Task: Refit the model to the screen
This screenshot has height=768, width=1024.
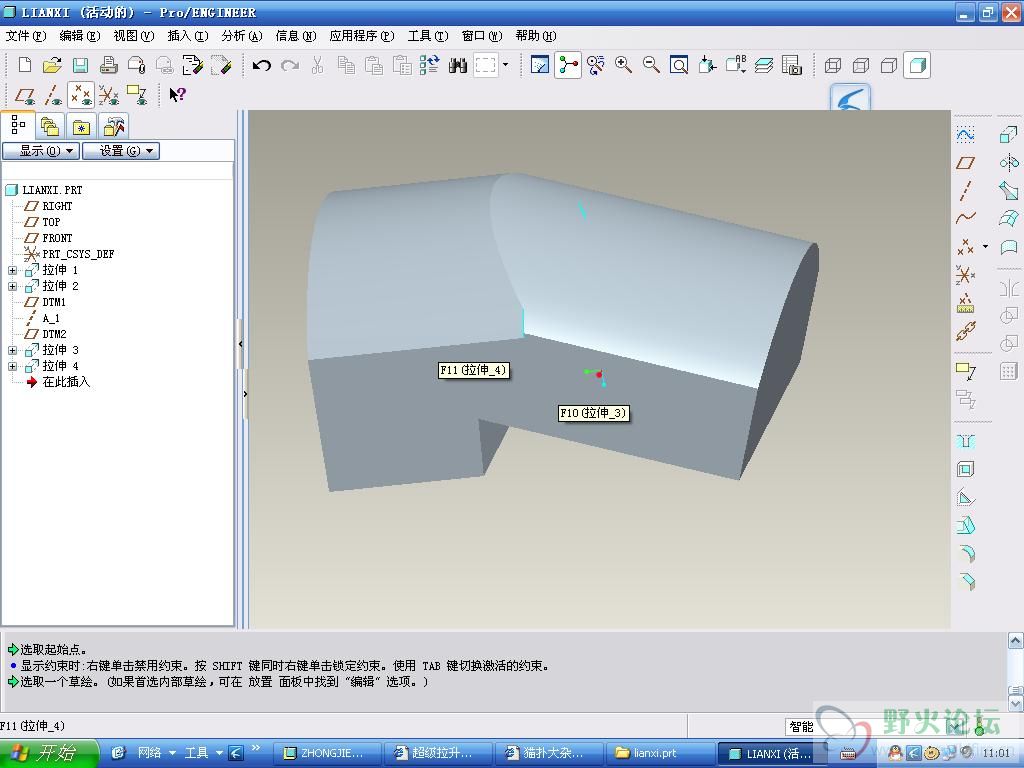Action: 679,65
